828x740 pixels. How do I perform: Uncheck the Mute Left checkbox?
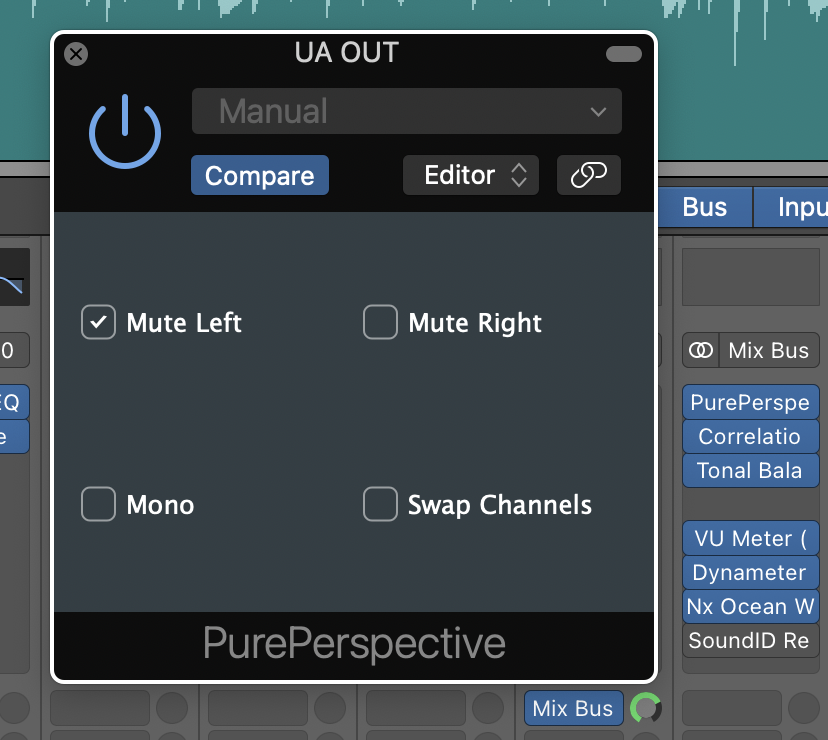pyautogui.click(x=97, y=322)
